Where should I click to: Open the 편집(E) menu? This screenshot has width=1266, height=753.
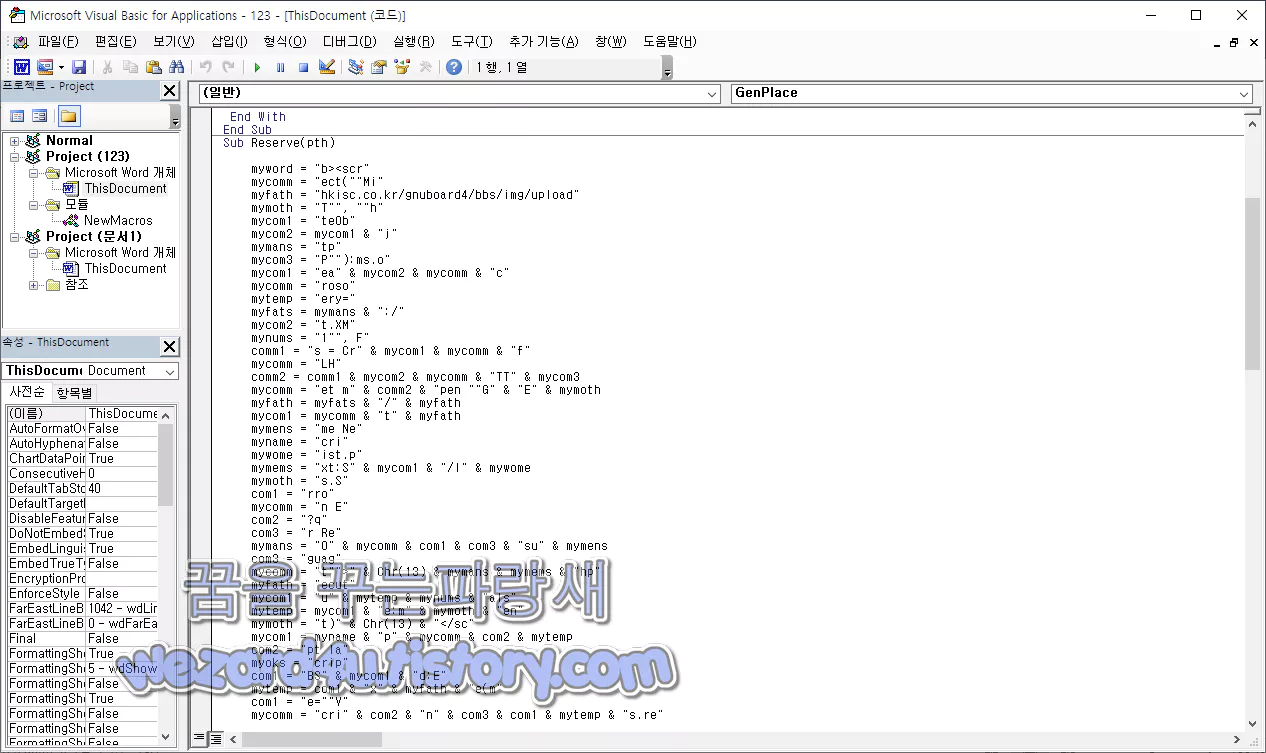click(x=115, y=41)
